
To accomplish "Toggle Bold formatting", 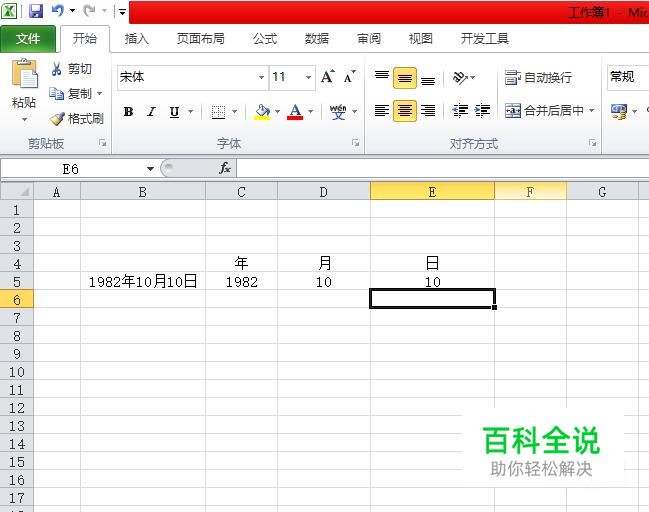I will (x=128, y=112).
